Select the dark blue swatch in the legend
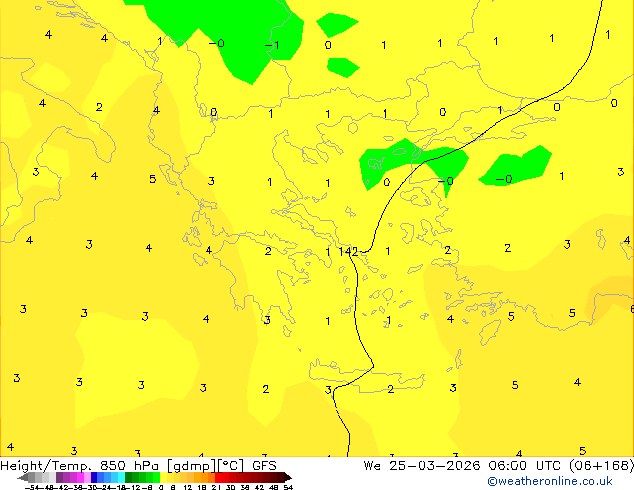The image size is (634, 490). 94,477
